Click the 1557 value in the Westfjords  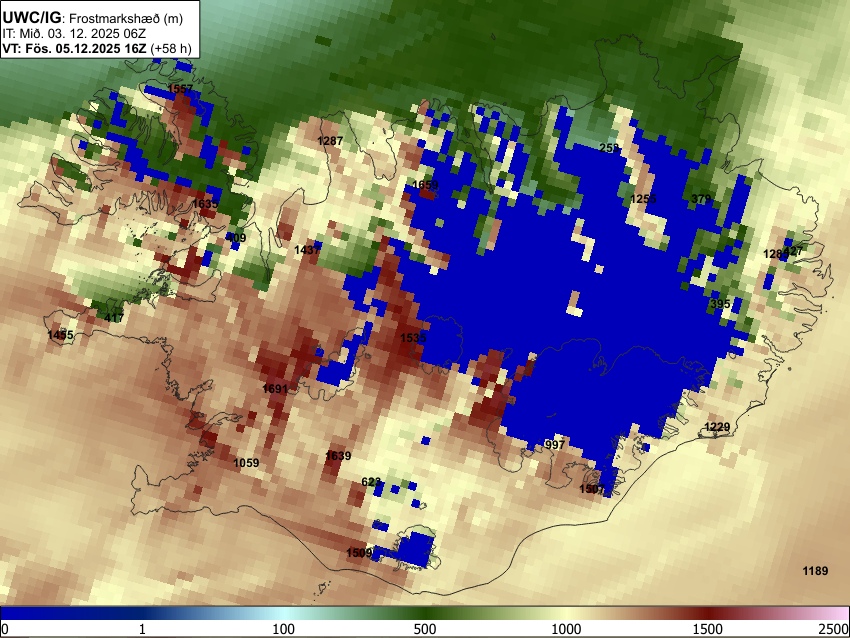pos(181,89)
